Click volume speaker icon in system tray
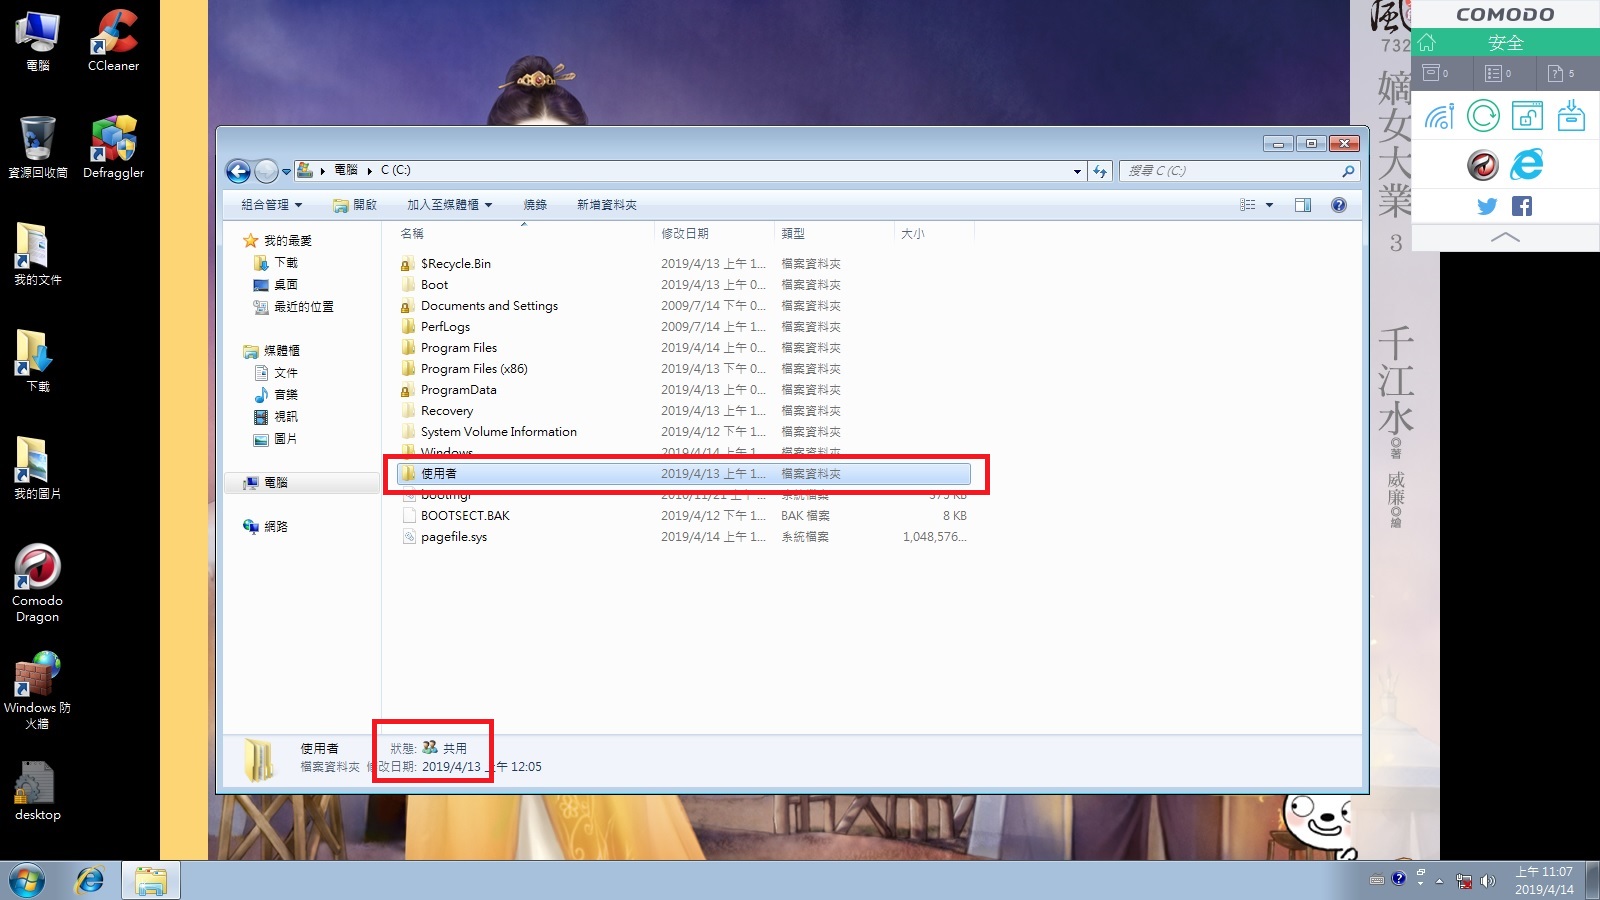1600x900 pixels. click(1487, 881)
